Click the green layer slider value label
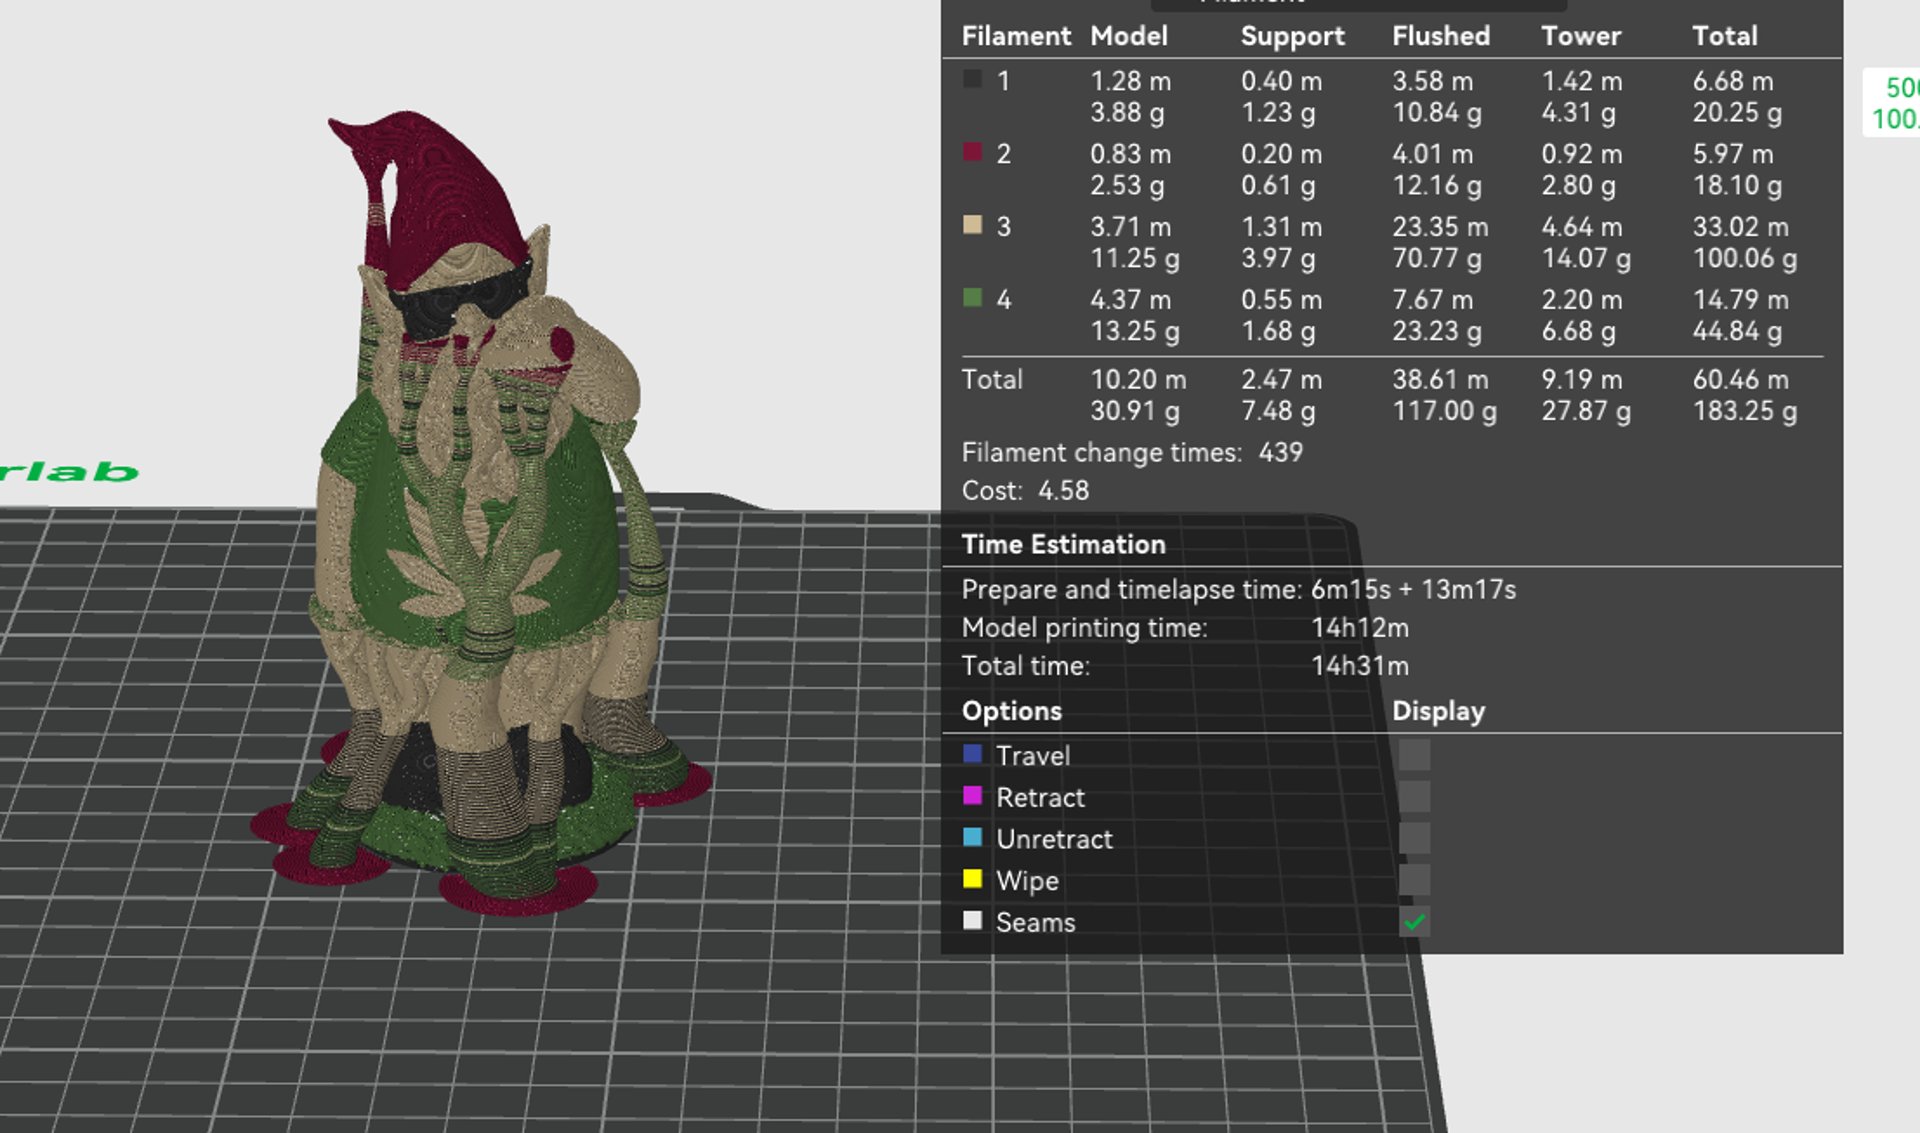The height and width of the screenshot is (1133, 1920). (x=1895, y=103)
